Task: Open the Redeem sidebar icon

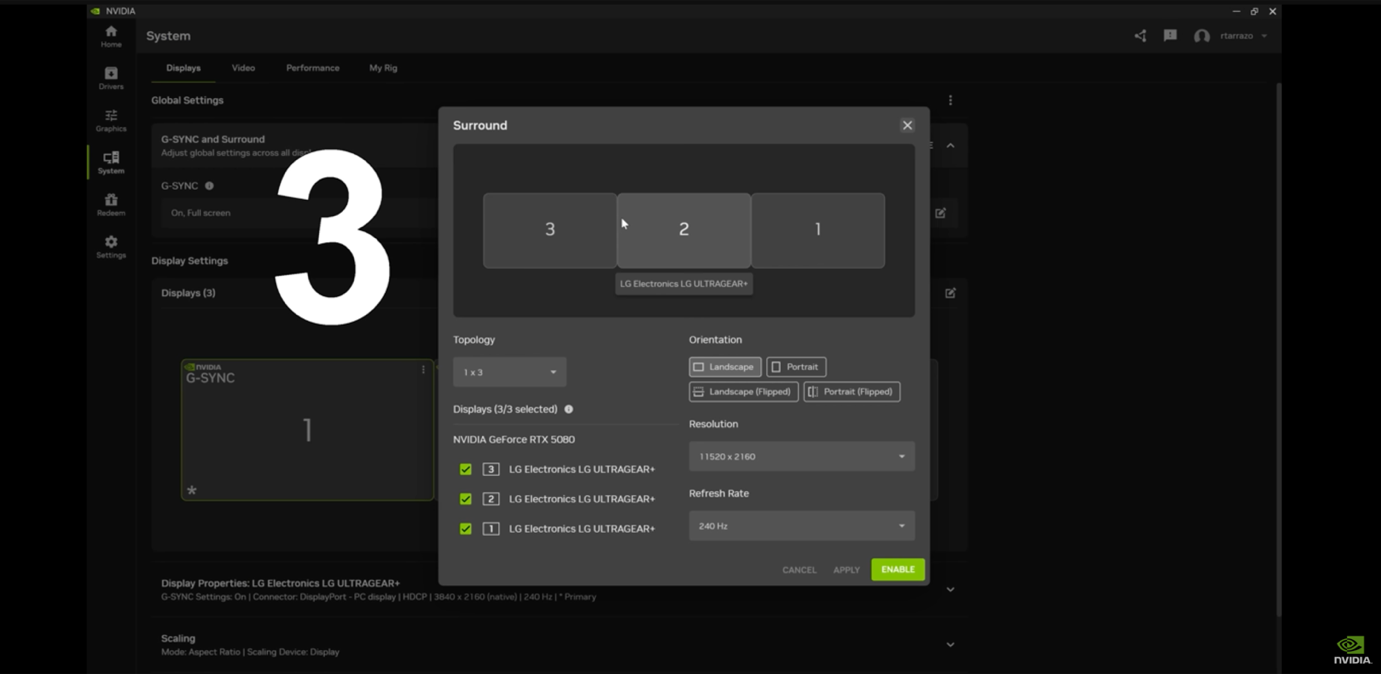Action: [111, 204]
